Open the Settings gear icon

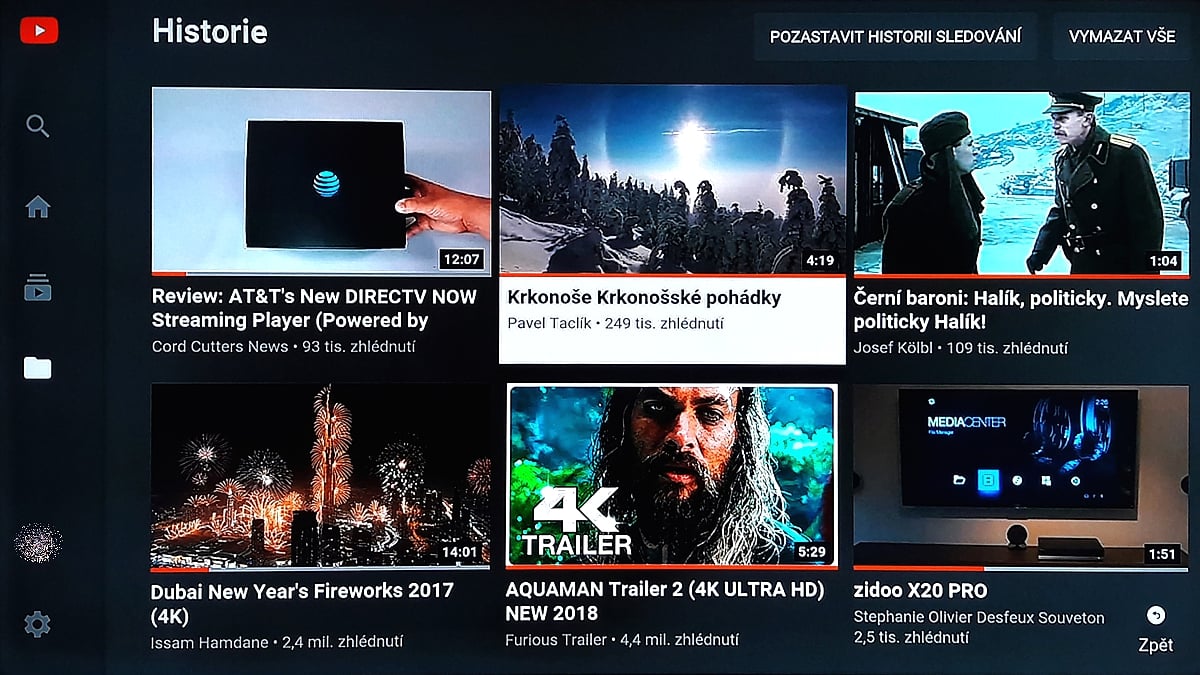pos(37,622)
